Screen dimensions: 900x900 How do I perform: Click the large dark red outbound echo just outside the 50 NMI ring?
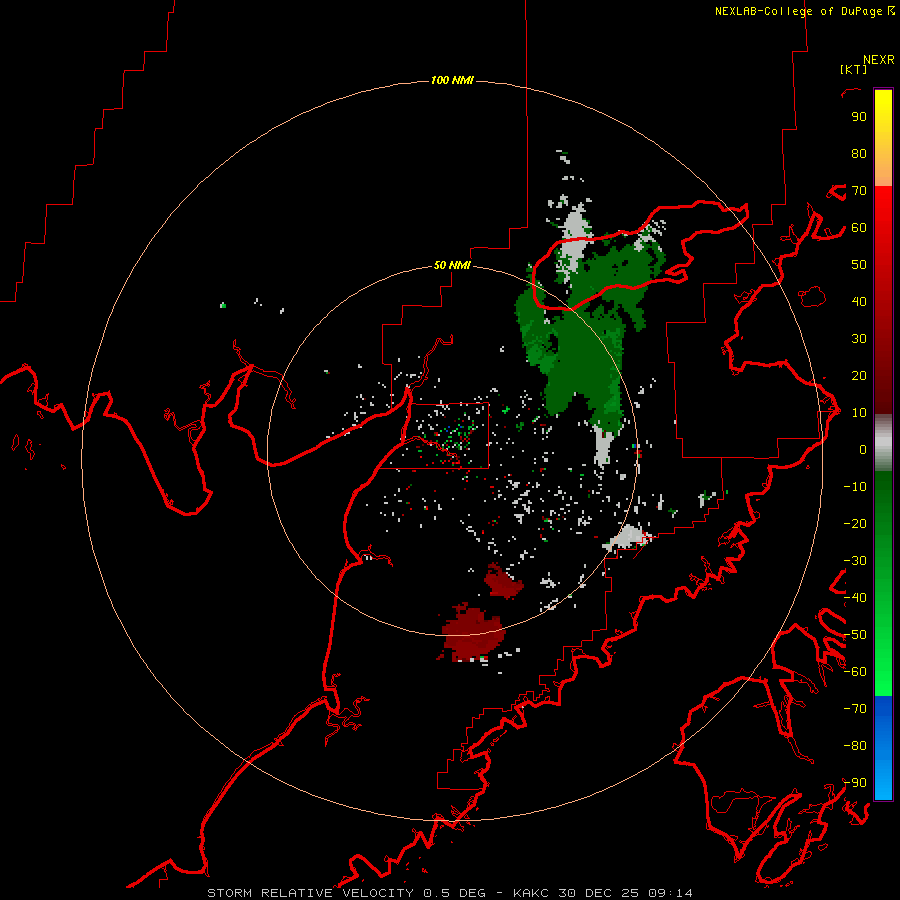pos(473,633)
